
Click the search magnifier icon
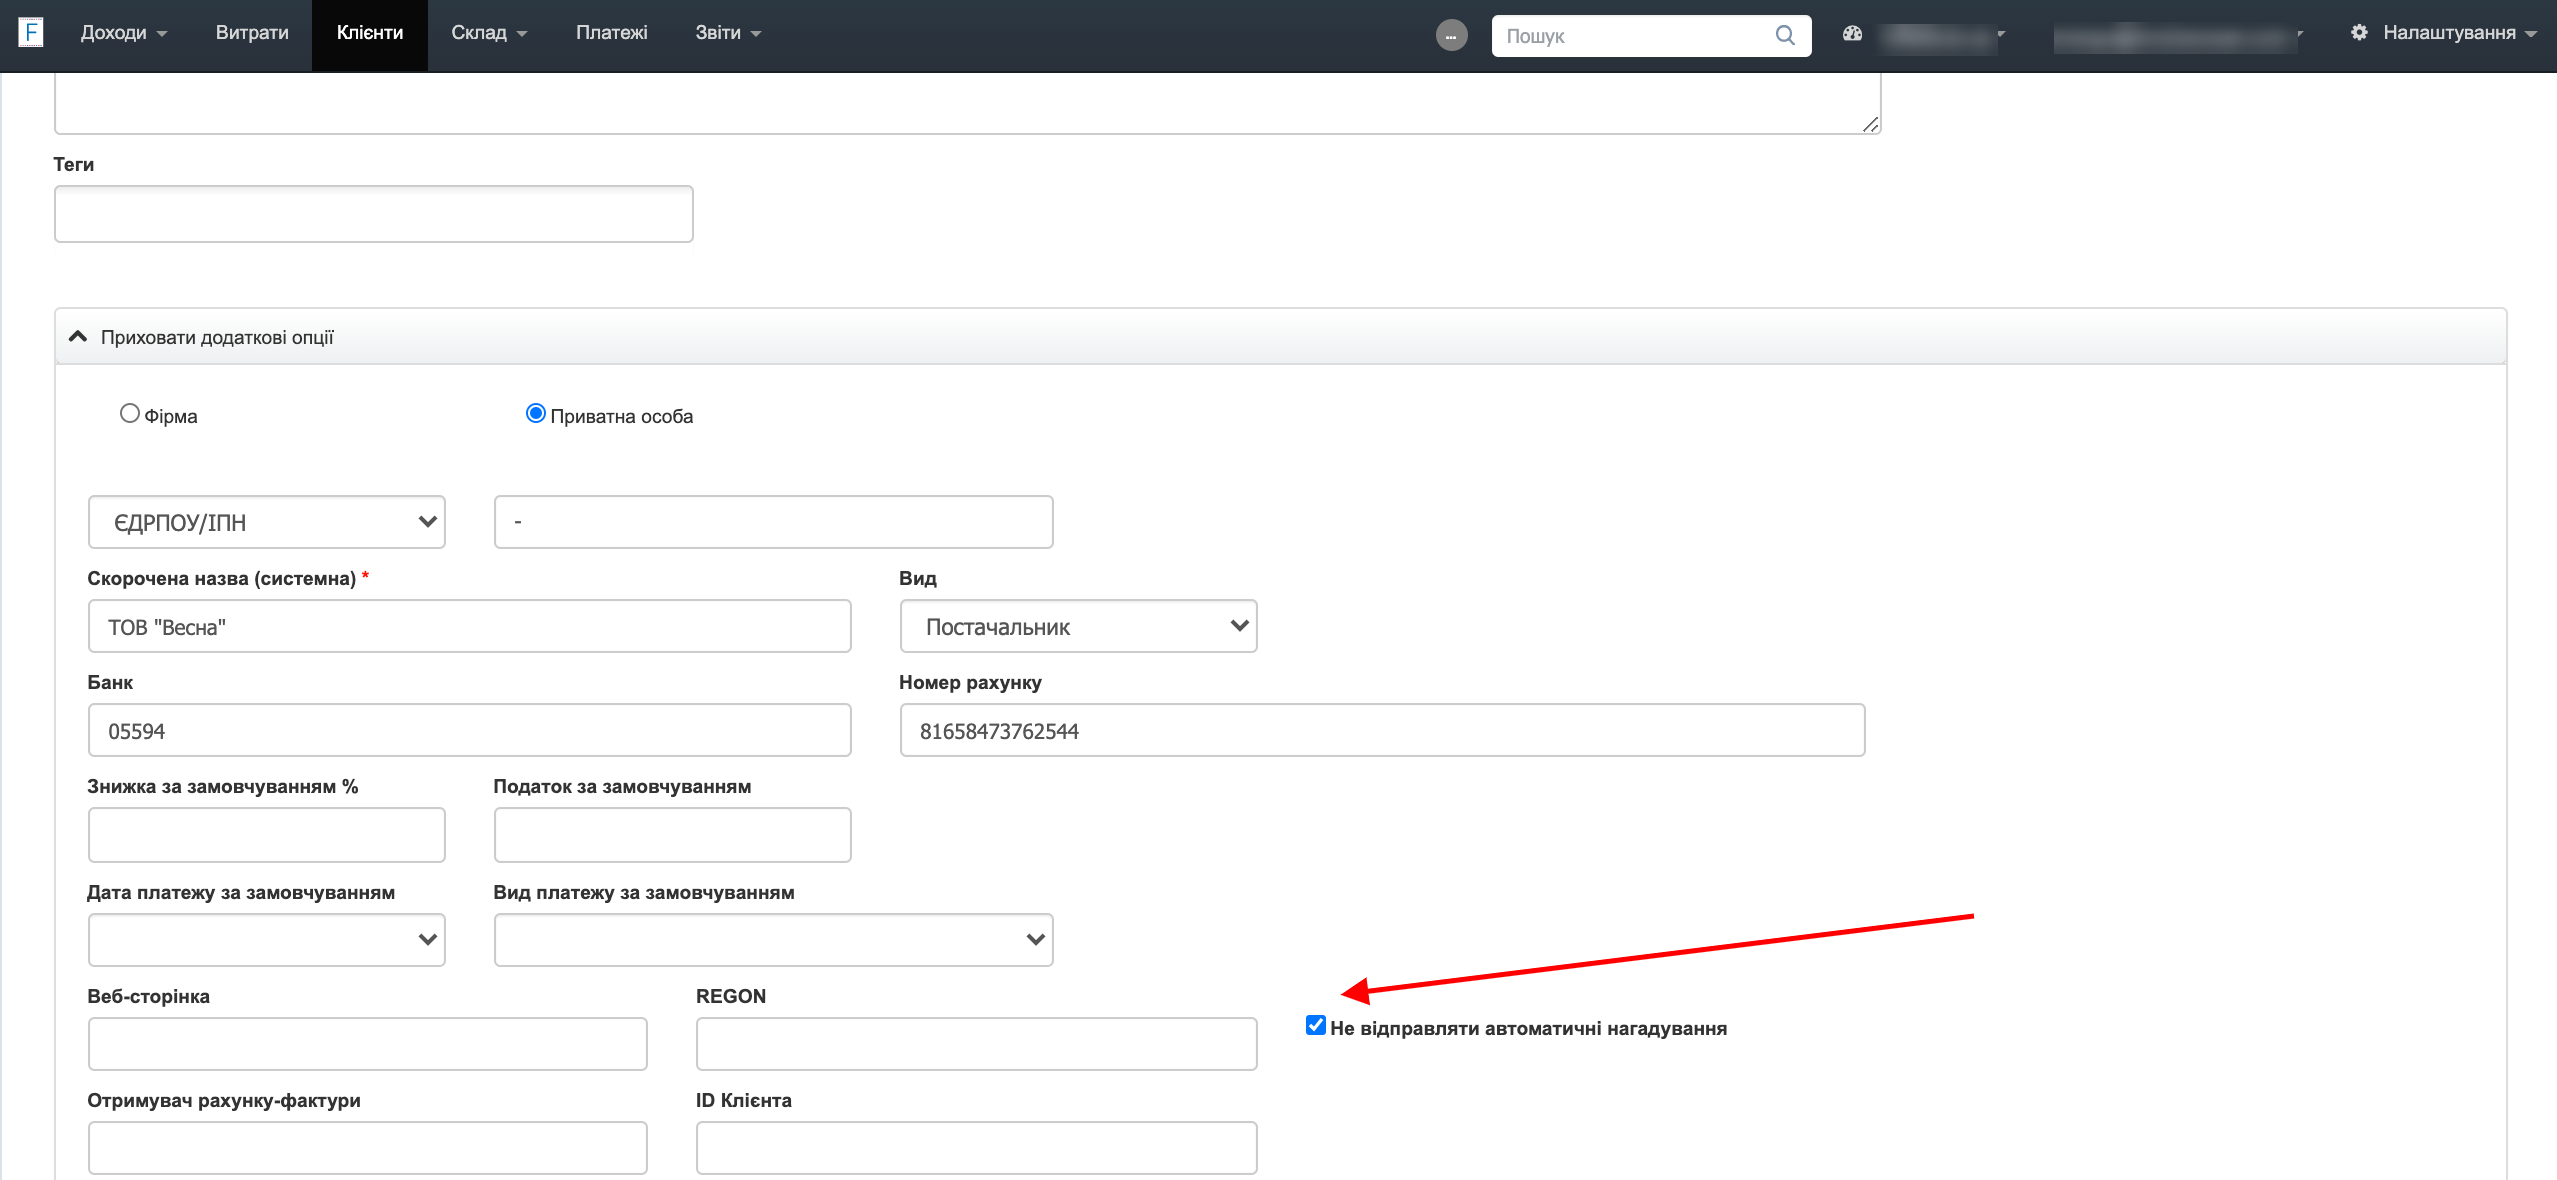pyautogui.click(x=1784, y=36)
